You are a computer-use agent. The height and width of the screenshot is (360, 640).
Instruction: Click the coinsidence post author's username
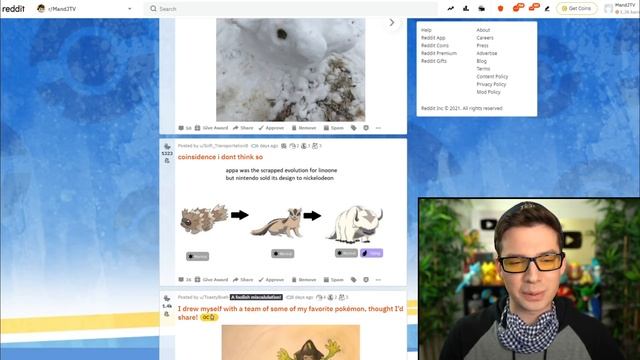[224, 146]
